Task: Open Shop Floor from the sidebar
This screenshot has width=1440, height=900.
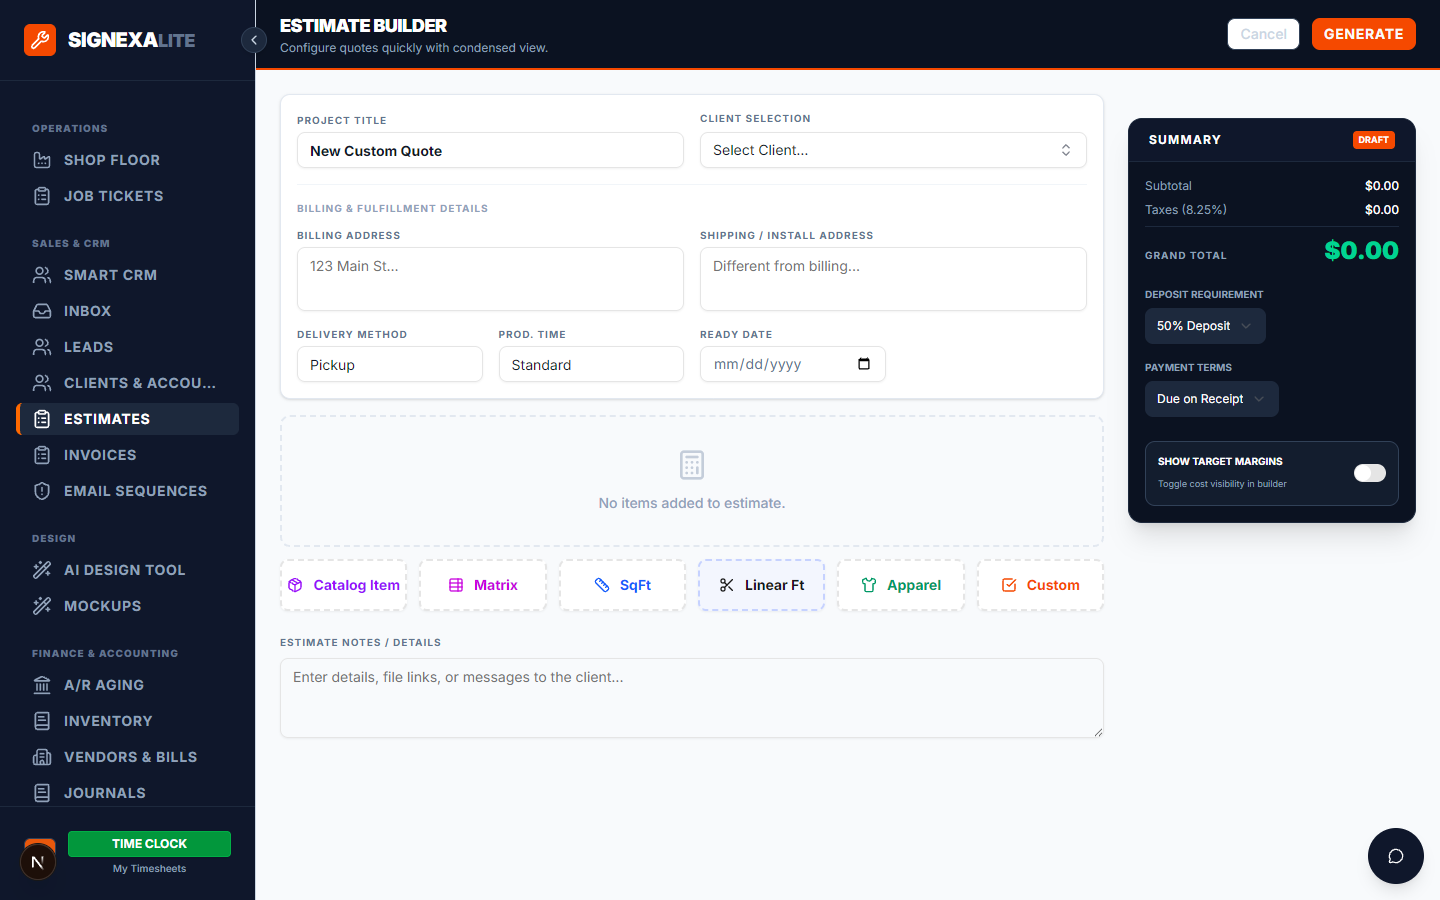Action: click(111, 160)
